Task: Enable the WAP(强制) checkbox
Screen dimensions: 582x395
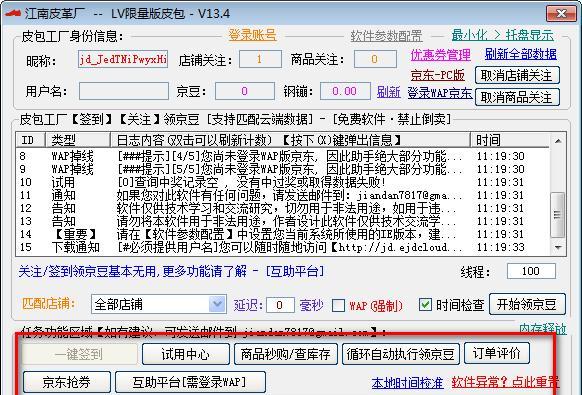Action: pyautogui.click(x=338, y=306)
